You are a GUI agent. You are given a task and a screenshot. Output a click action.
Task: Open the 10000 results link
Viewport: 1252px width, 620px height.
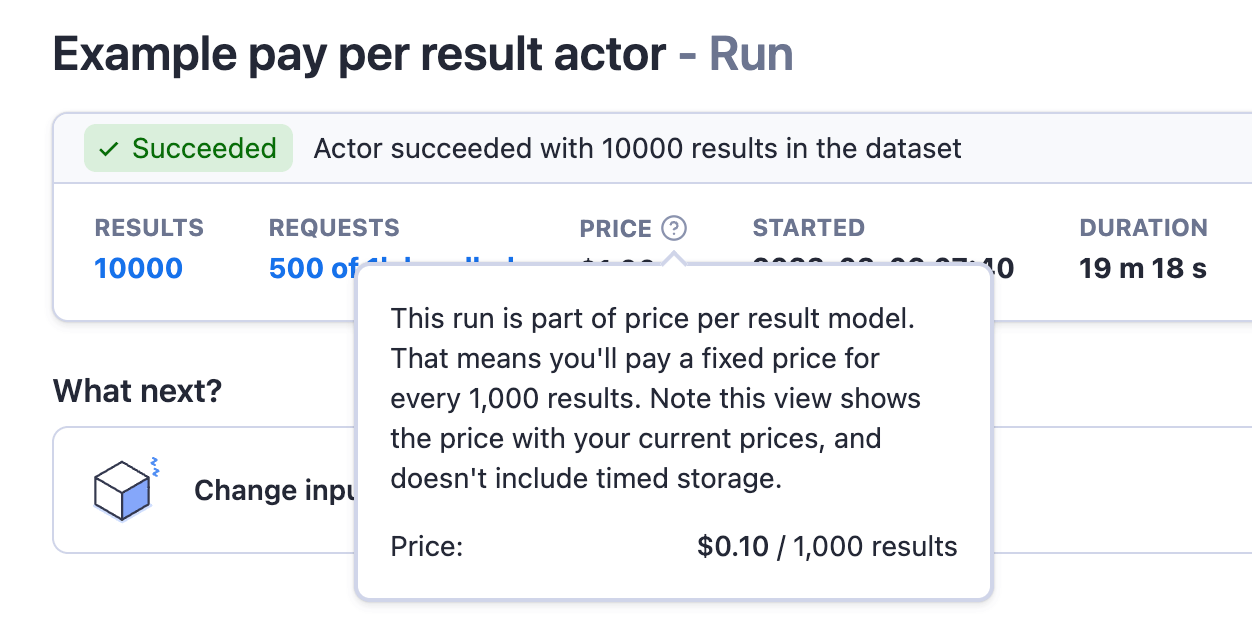coord(138,268)
